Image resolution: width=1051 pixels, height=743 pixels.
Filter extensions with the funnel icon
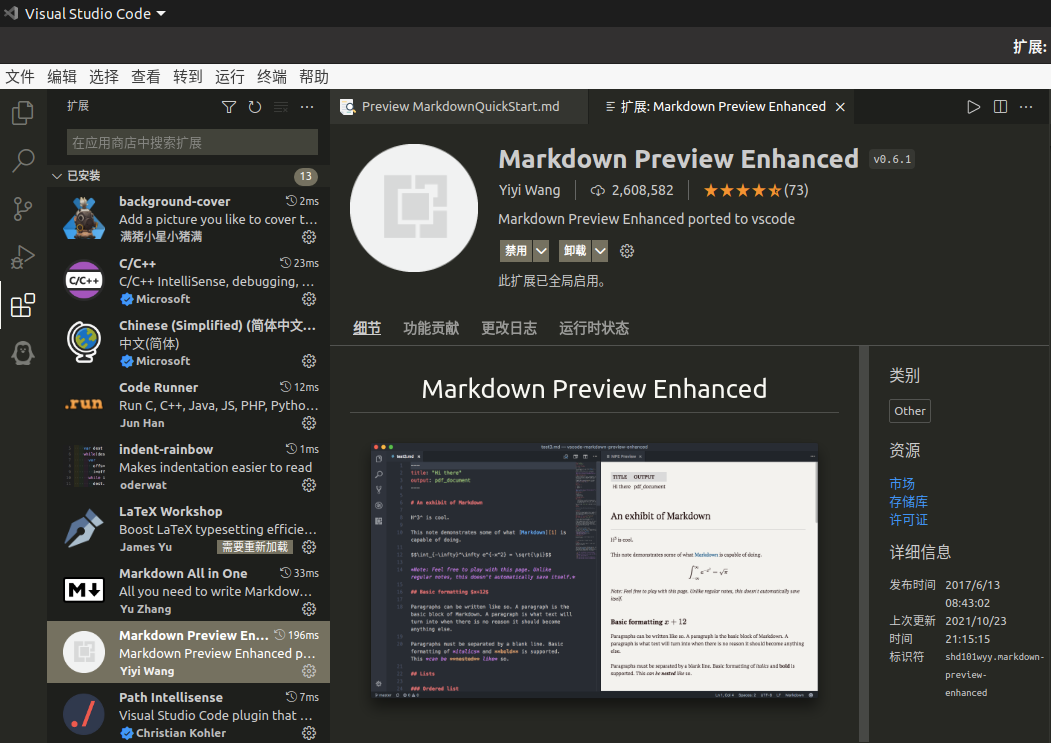tap(229, 107)
